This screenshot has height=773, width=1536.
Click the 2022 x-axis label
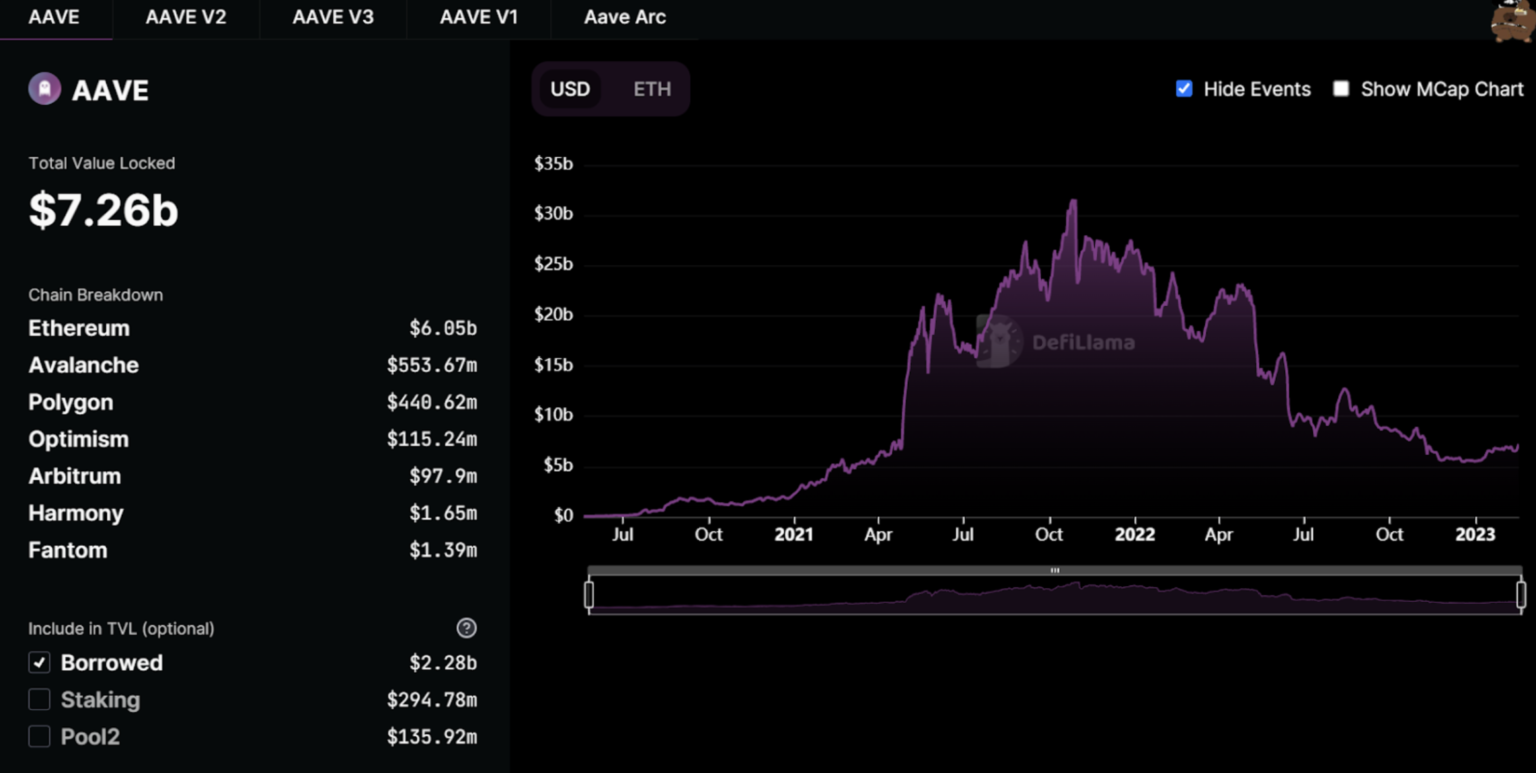pos(1135,534)
